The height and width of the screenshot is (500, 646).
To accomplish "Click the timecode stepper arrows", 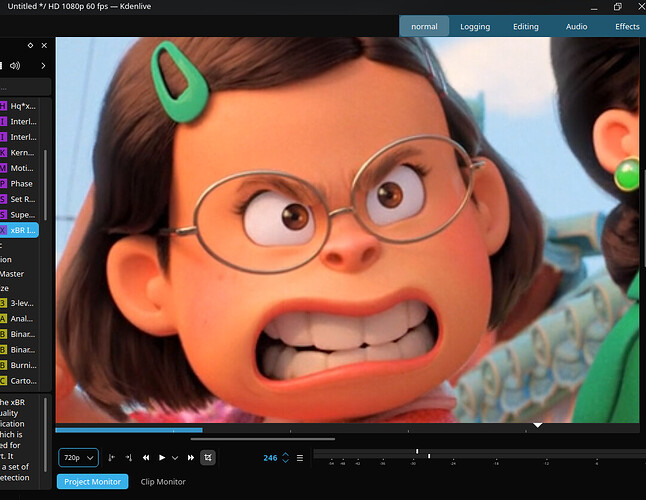I will (286, 457).
